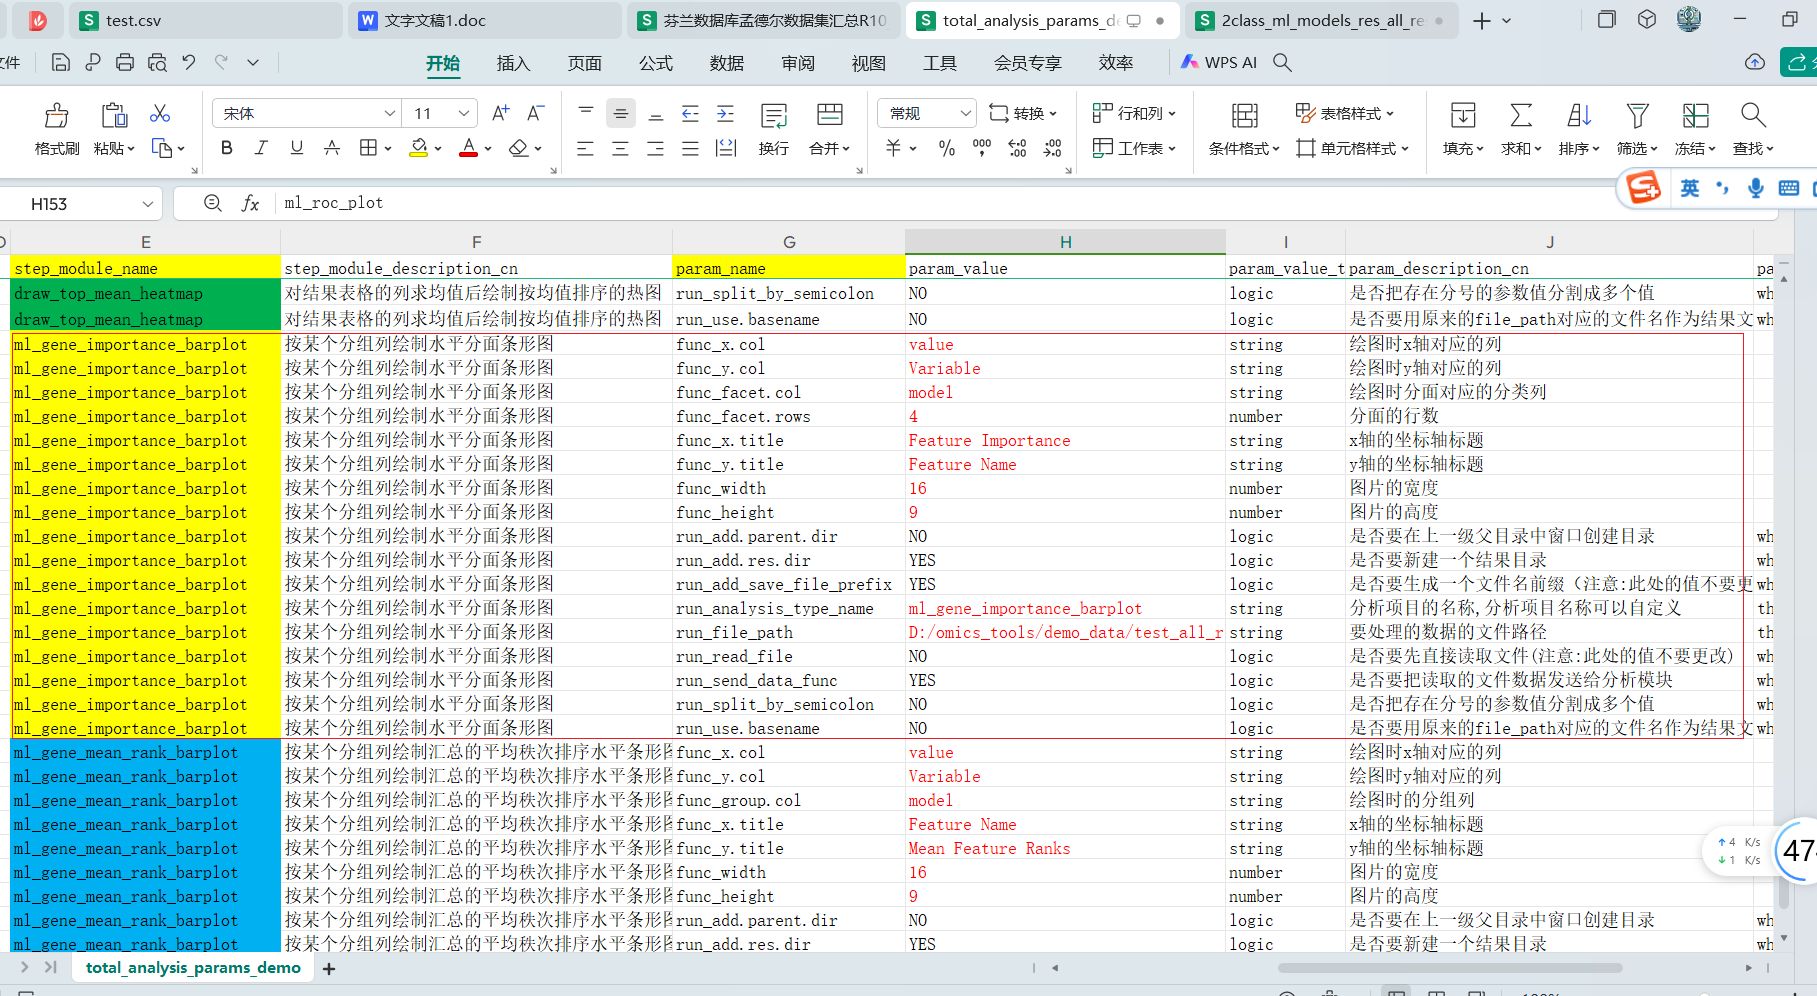1817x996 pixels.
Task: Click the Paste (粘贴) clipboard icon
Action: point(114,115)
